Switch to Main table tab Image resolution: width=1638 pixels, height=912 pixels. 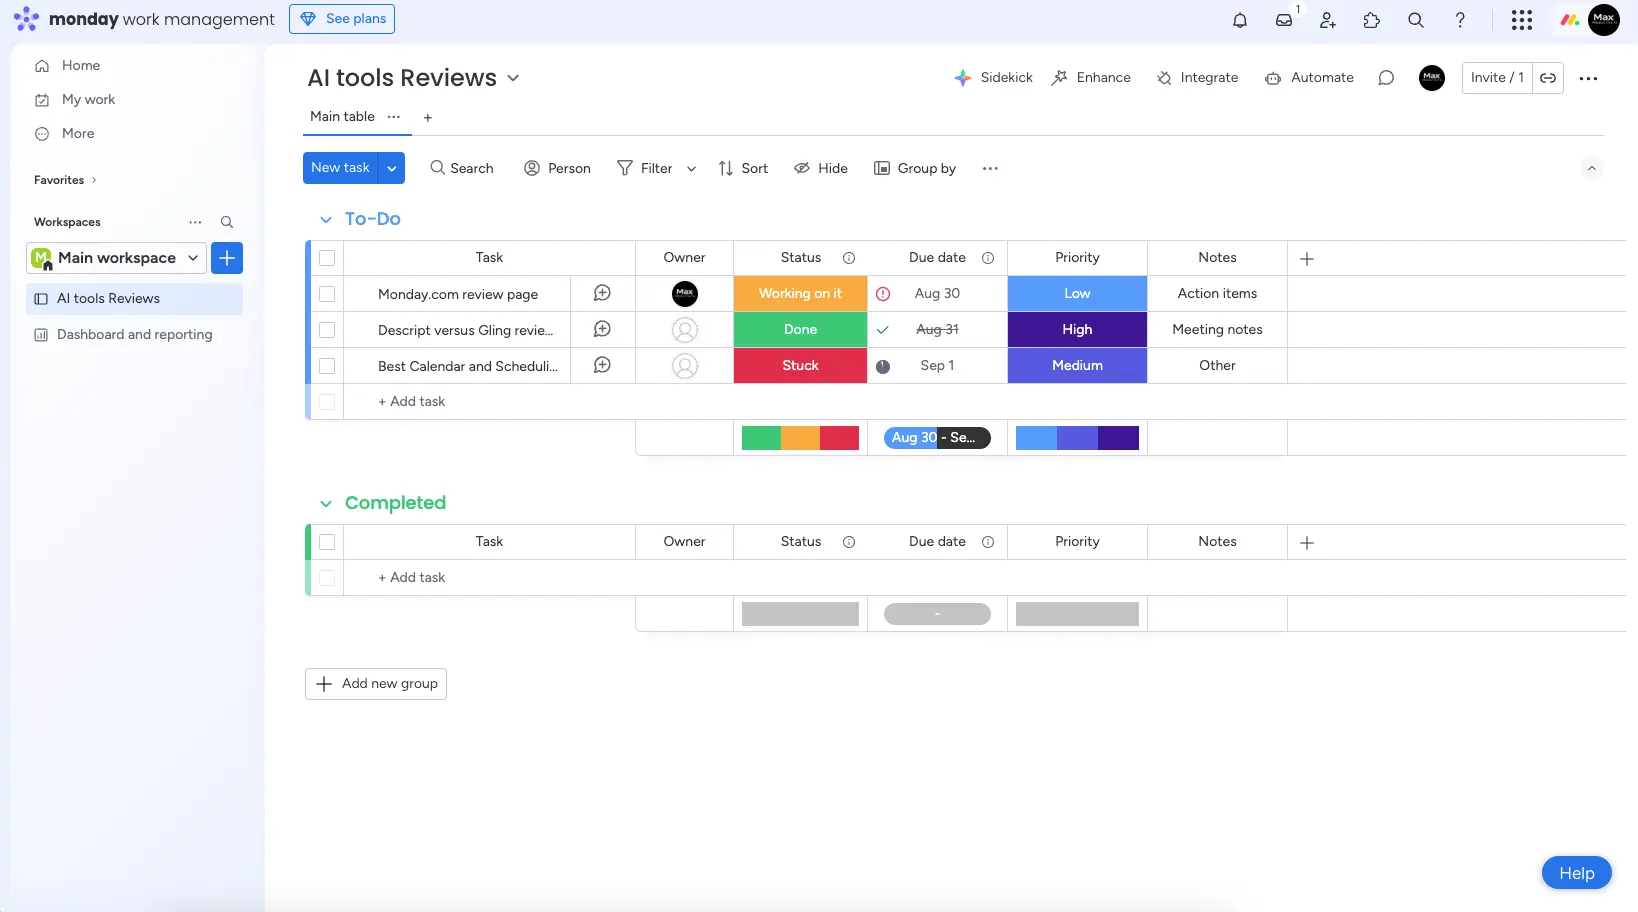tap(342, 117)
